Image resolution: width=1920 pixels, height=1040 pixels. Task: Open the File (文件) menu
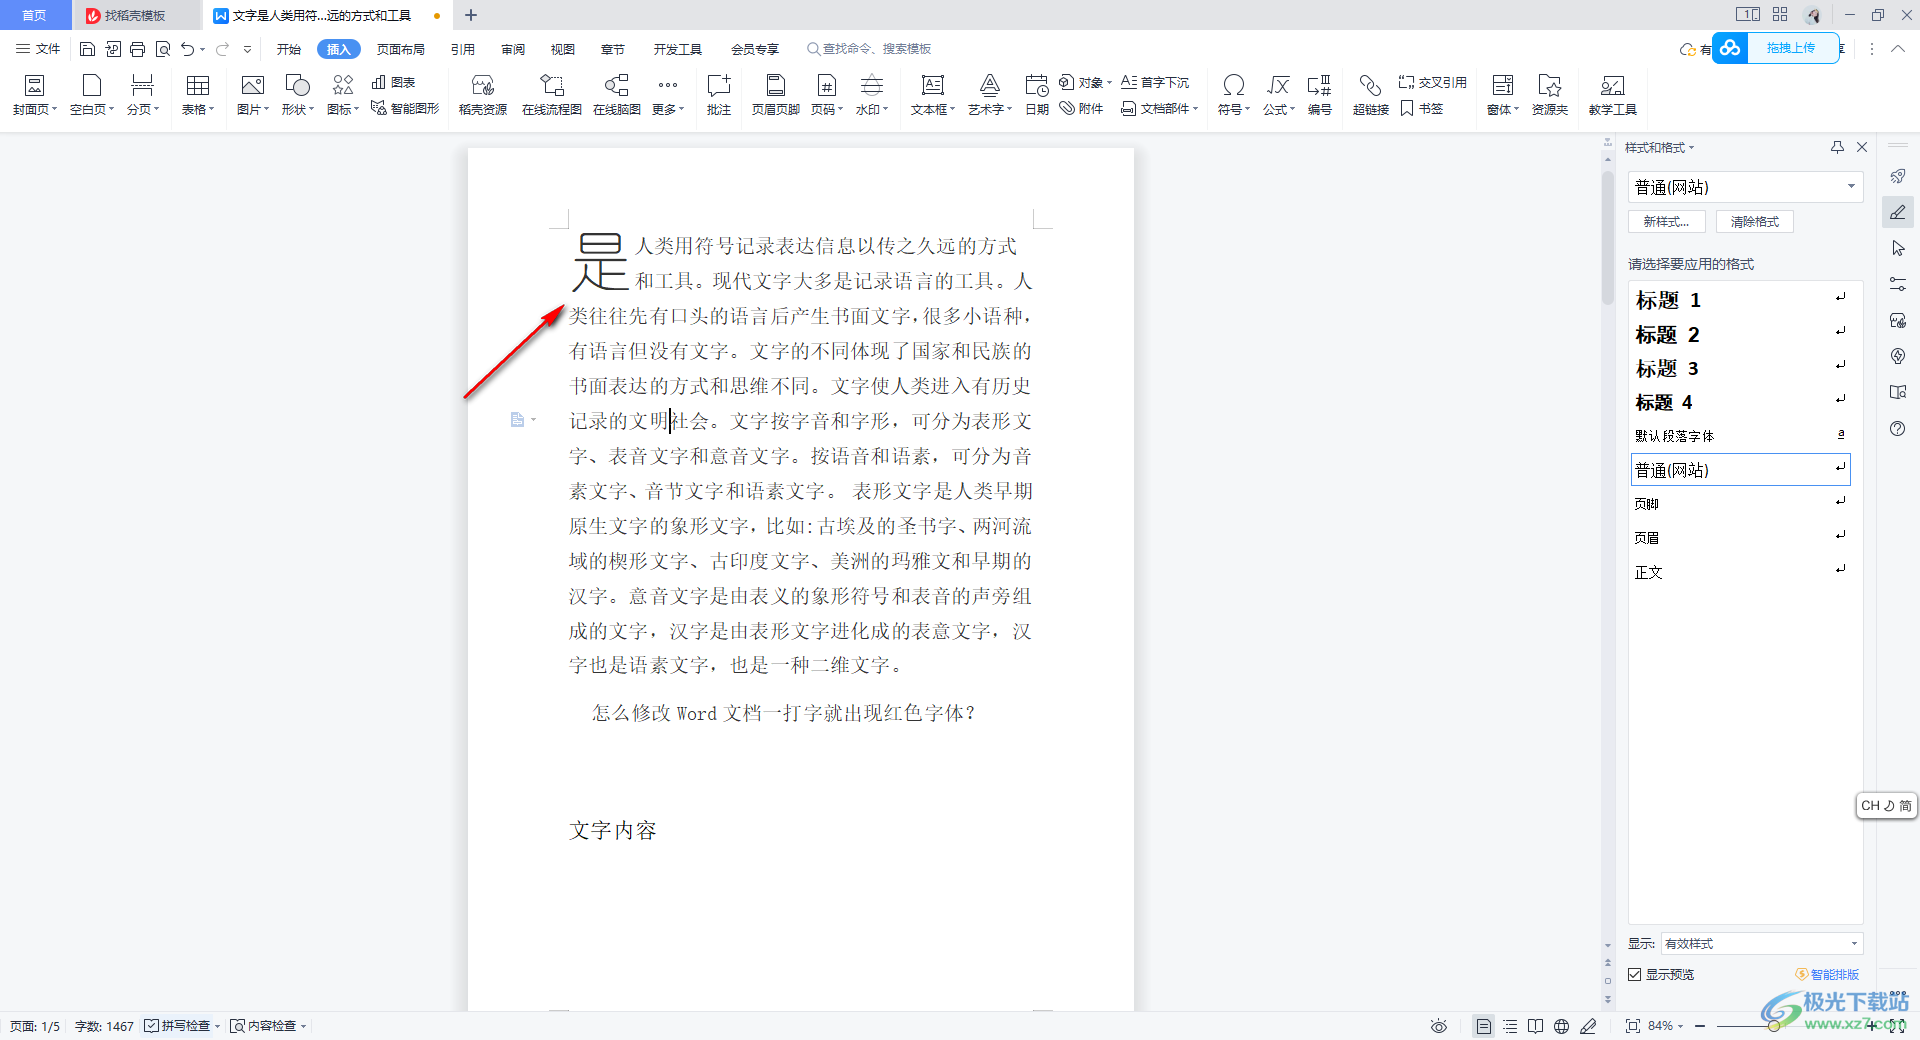point(38,49)
